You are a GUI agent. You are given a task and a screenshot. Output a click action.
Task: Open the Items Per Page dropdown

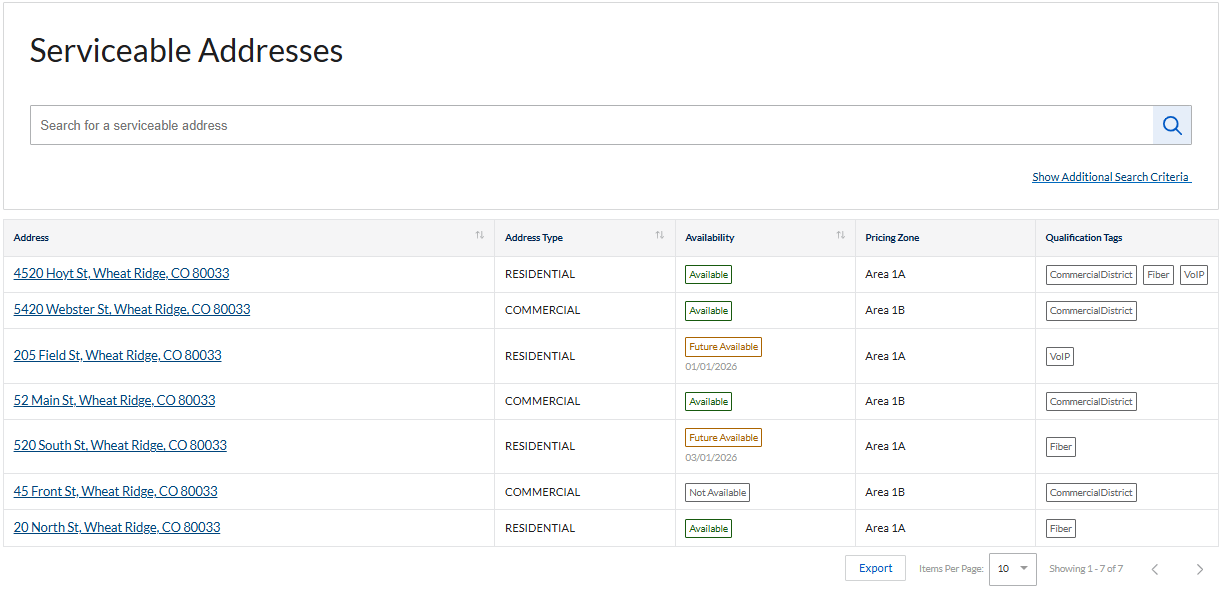point(1012,569)
